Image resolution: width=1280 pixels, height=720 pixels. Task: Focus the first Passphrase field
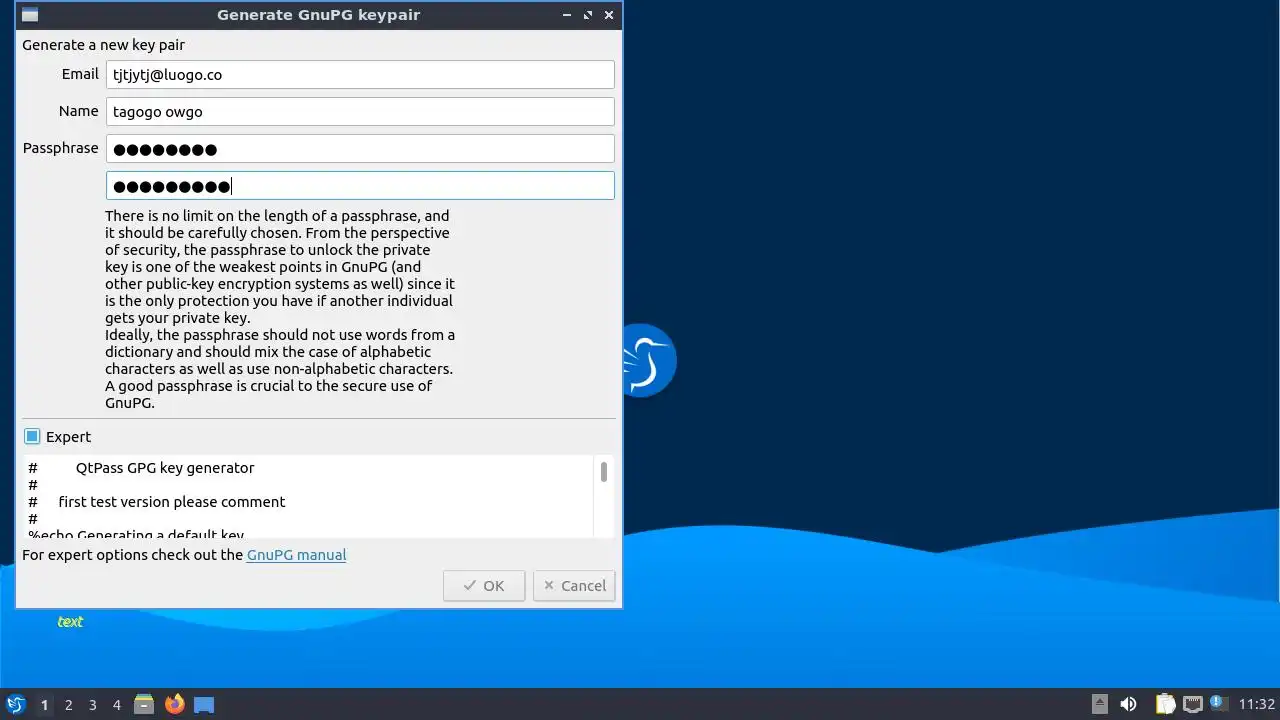coord(360,148)
